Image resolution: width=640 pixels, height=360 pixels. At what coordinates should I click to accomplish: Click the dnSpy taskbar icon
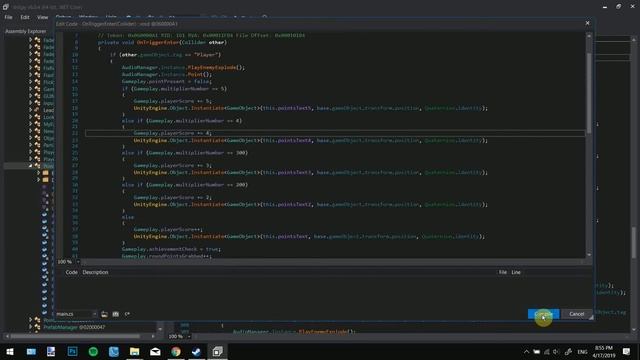[217, 351]
